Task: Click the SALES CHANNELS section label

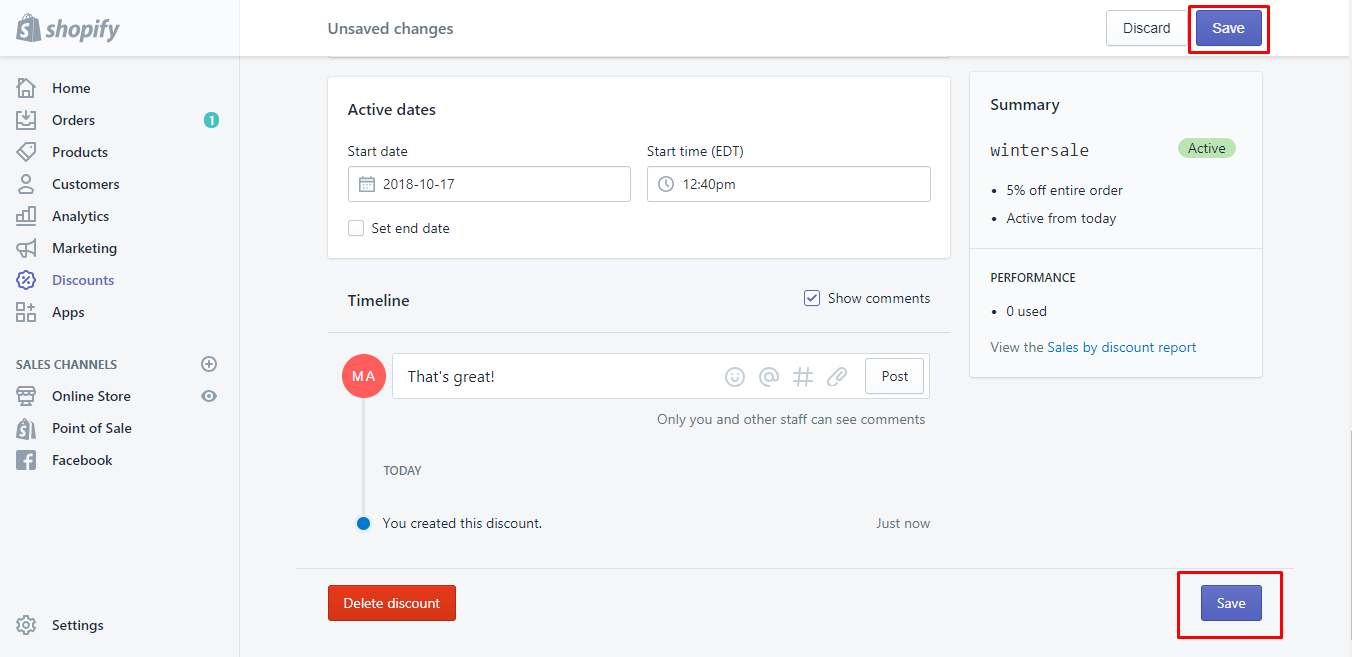Action: pyautogui.click(x=66, y=365)
